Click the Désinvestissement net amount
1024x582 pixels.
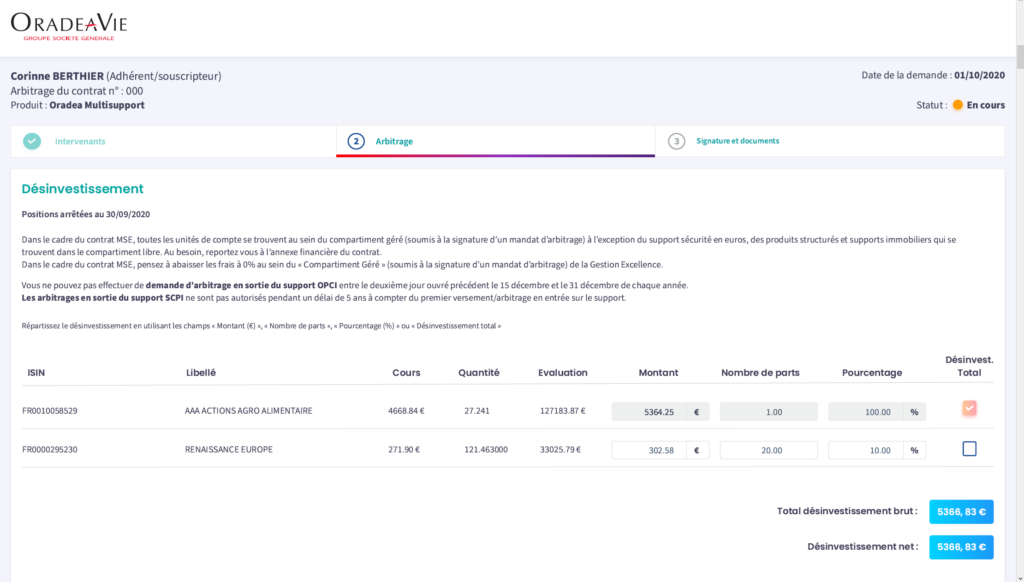click(x=960, y=547)
